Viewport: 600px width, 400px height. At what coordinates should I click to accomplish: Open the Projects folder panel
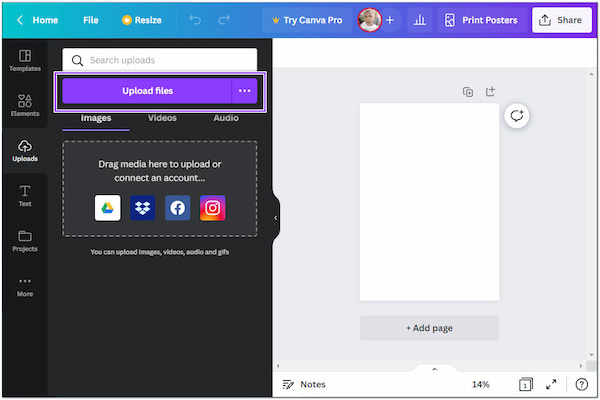tap(25, 241)
